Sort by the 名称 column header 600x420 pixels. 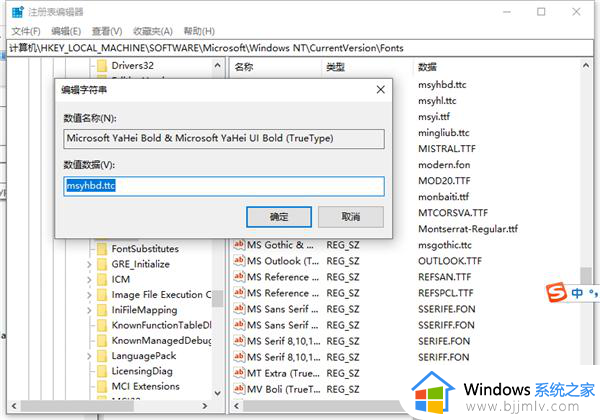click(x=244, y=67)
